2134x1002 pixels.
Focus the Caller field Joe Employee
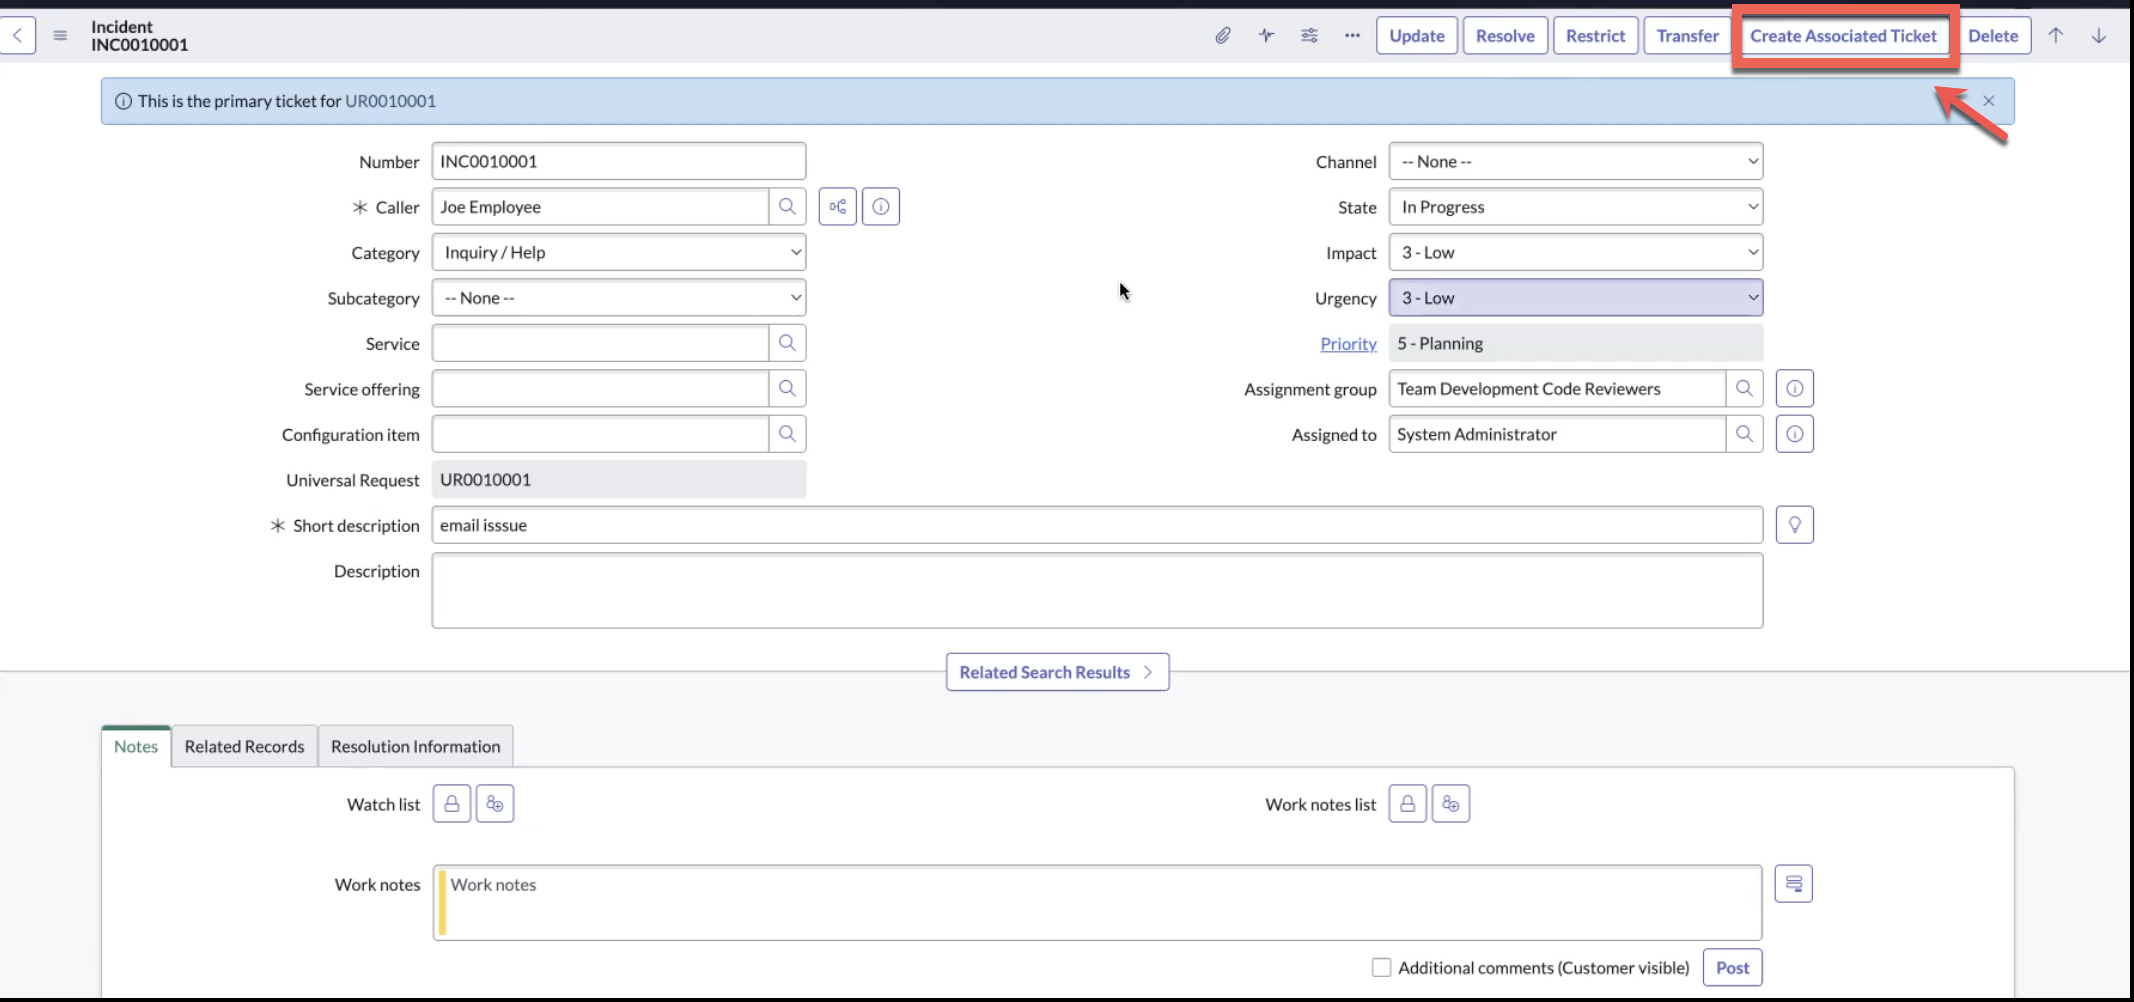pyautogui.click(x=600, y=207)
